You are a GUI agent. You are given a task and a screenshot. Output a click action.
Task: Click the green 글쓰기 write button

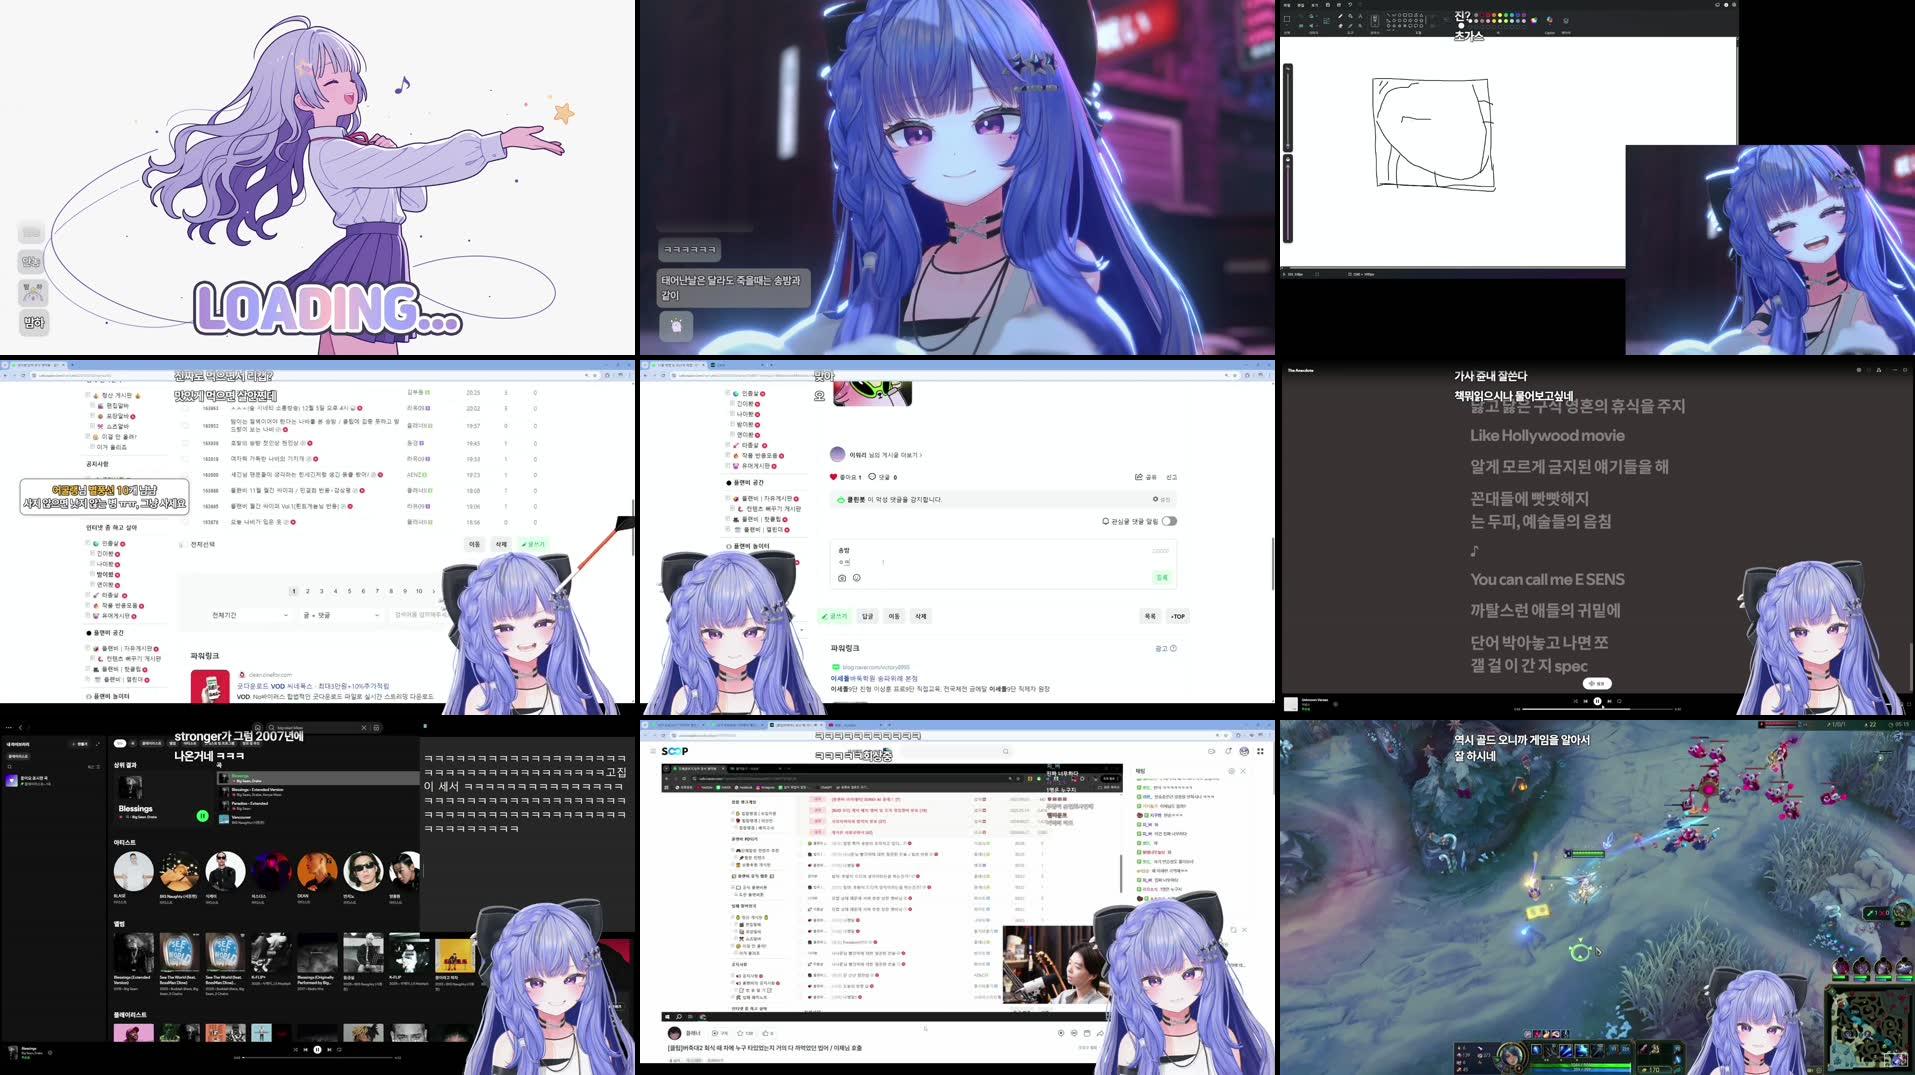tap(835, 616)
